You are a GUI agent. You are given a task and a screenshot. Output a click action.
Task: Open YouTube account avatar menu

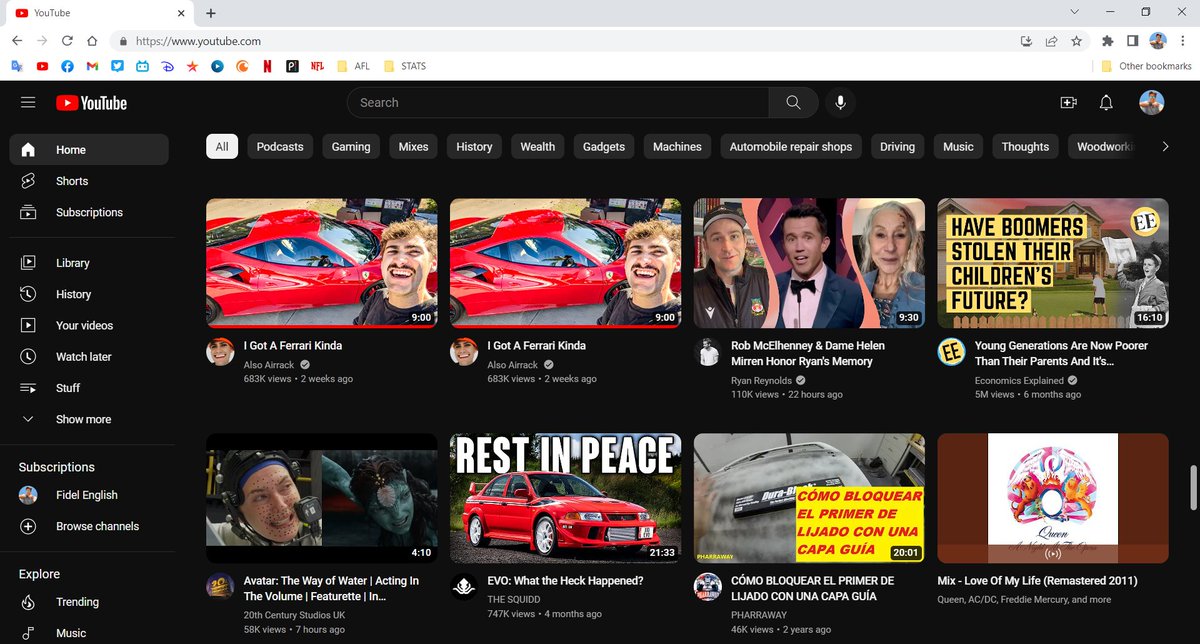[x=1151, y=103]
